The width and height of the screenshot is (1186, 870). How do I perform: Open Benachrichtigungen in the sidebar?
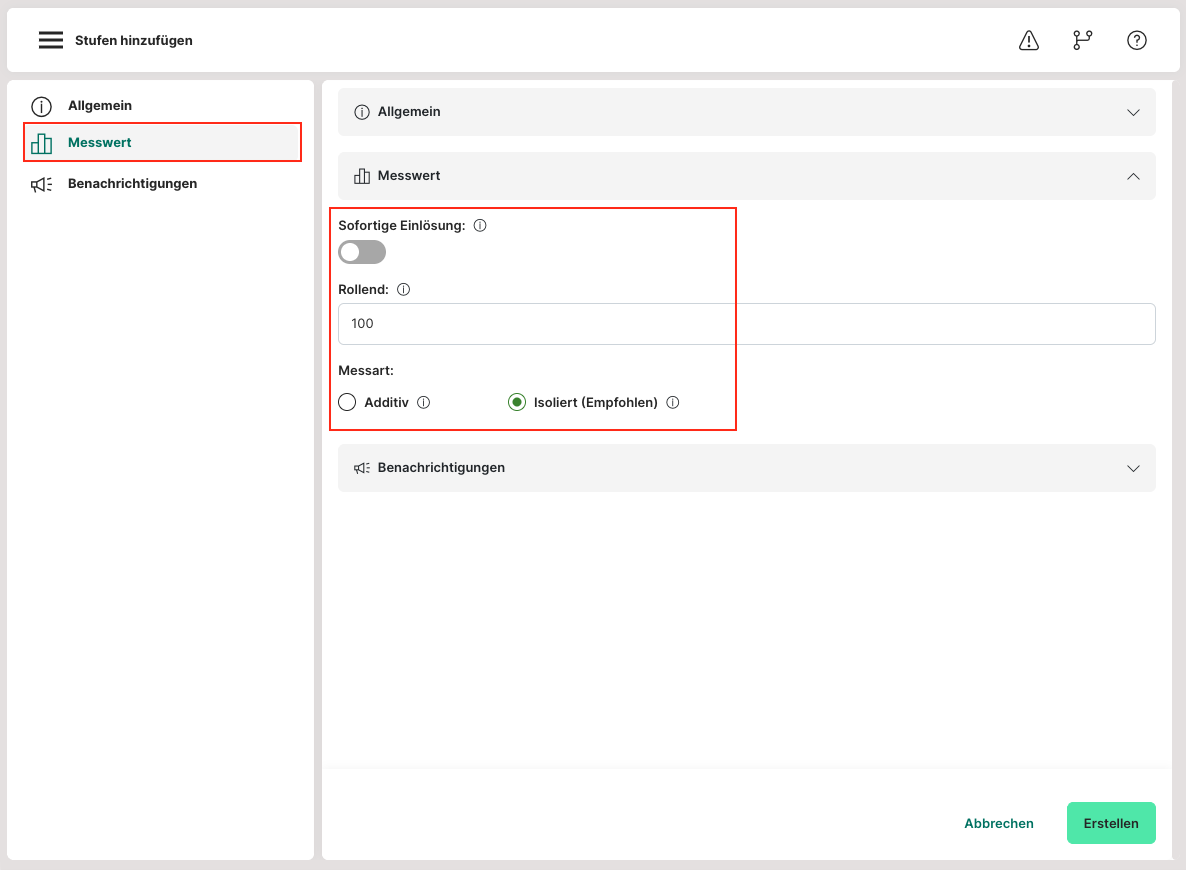[132, 184]
